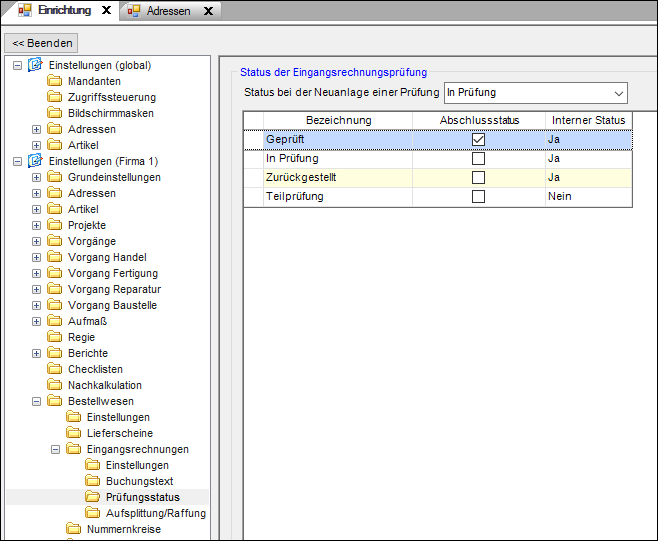Check Abschlussstatus for Teilprüfung
The image size is (658, 541).
tap(478, 196)
